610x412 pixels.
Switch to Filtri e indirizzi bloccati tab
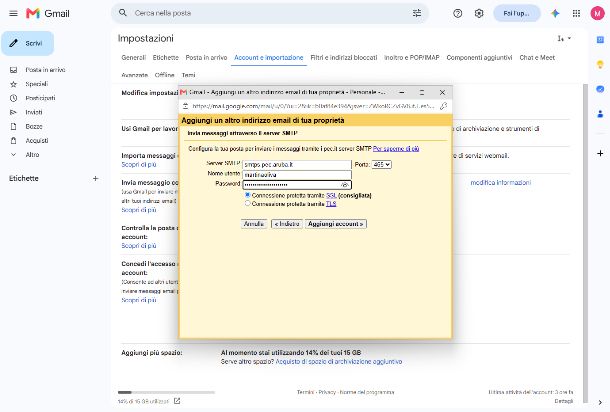click(x=344, y=58)
